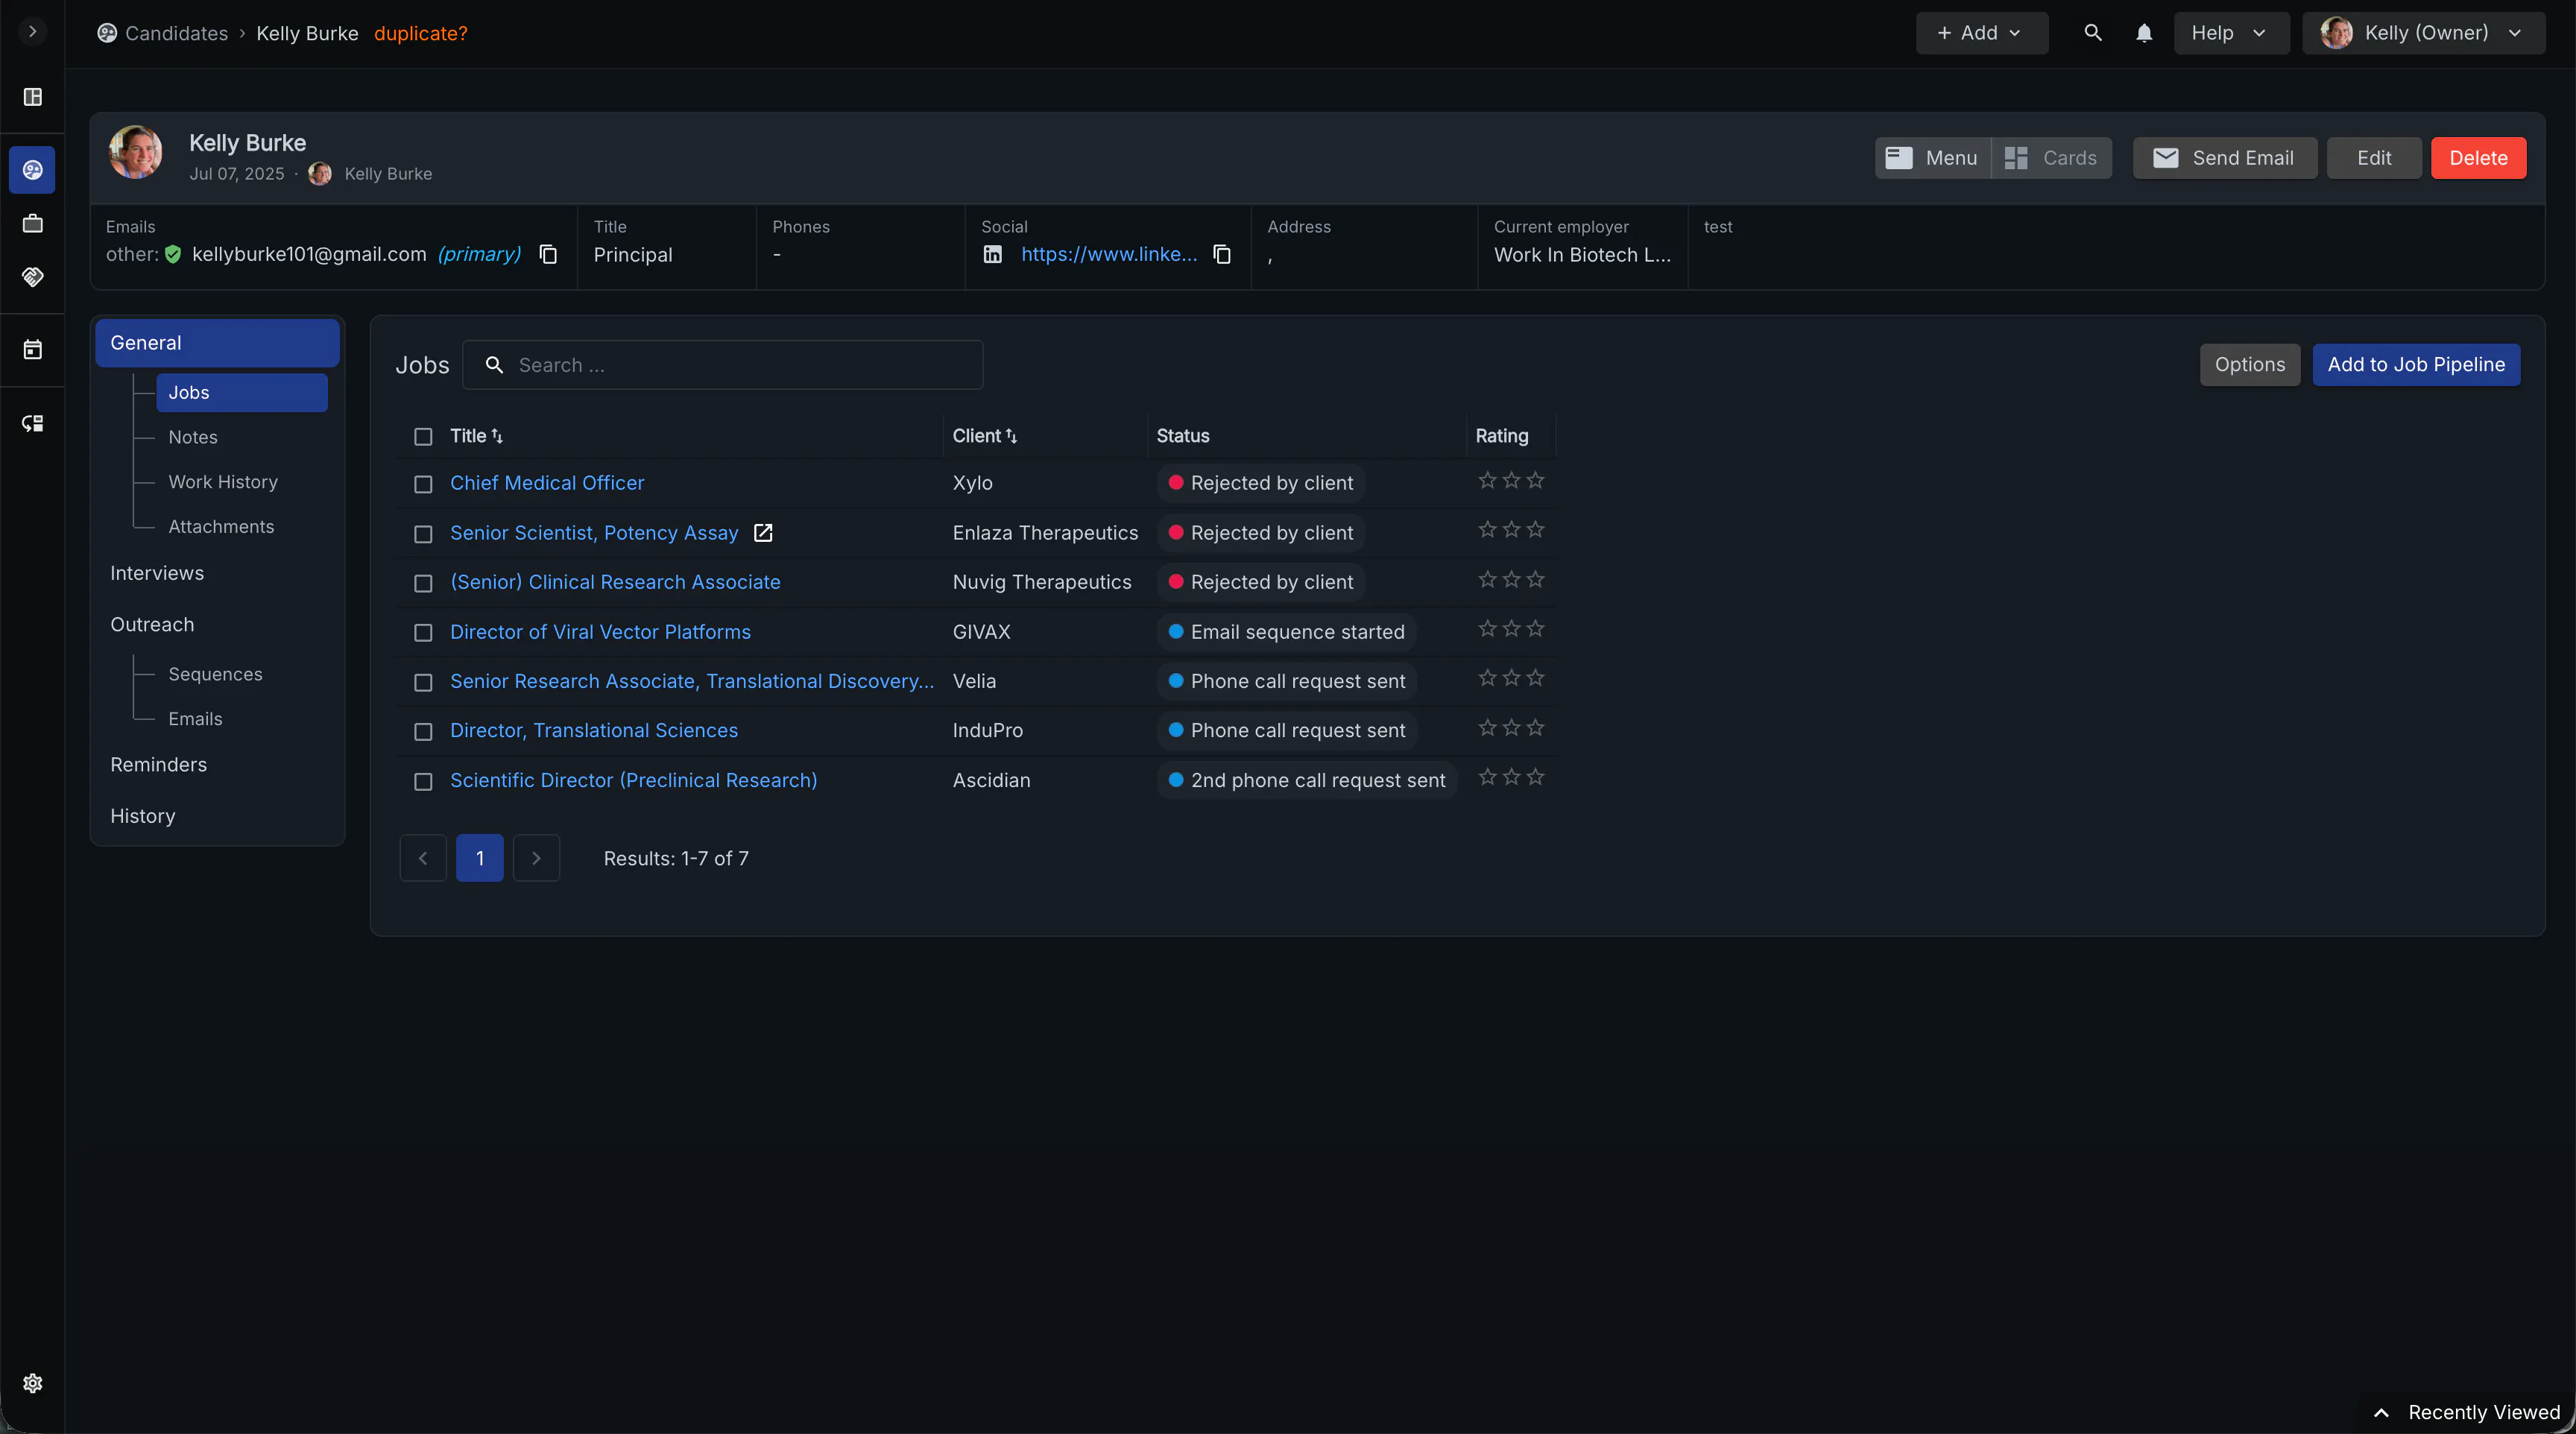
Task: Open the Work History section
Action: pyautogui.click(x=223, y=482)
